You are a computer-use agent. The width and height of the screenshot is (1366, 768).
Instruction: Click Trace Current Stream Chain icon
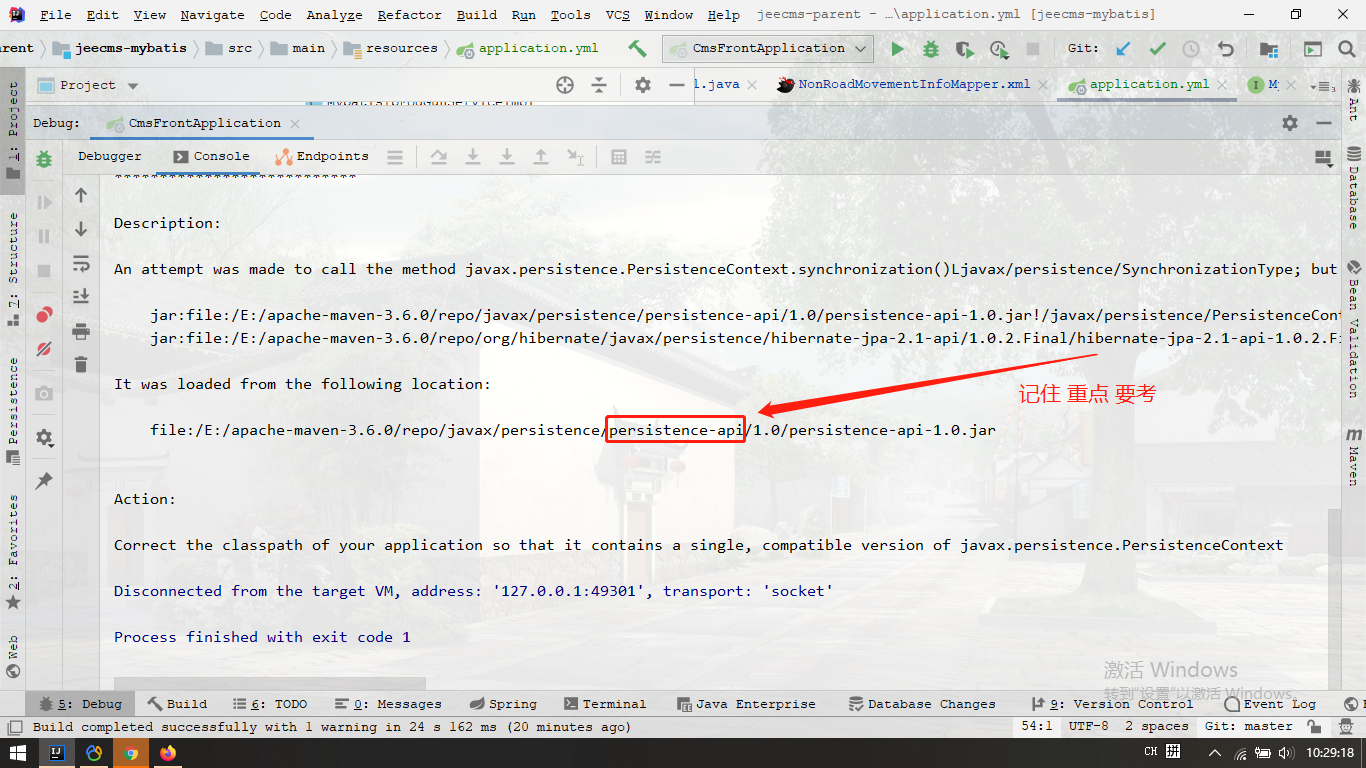point(653,157)
